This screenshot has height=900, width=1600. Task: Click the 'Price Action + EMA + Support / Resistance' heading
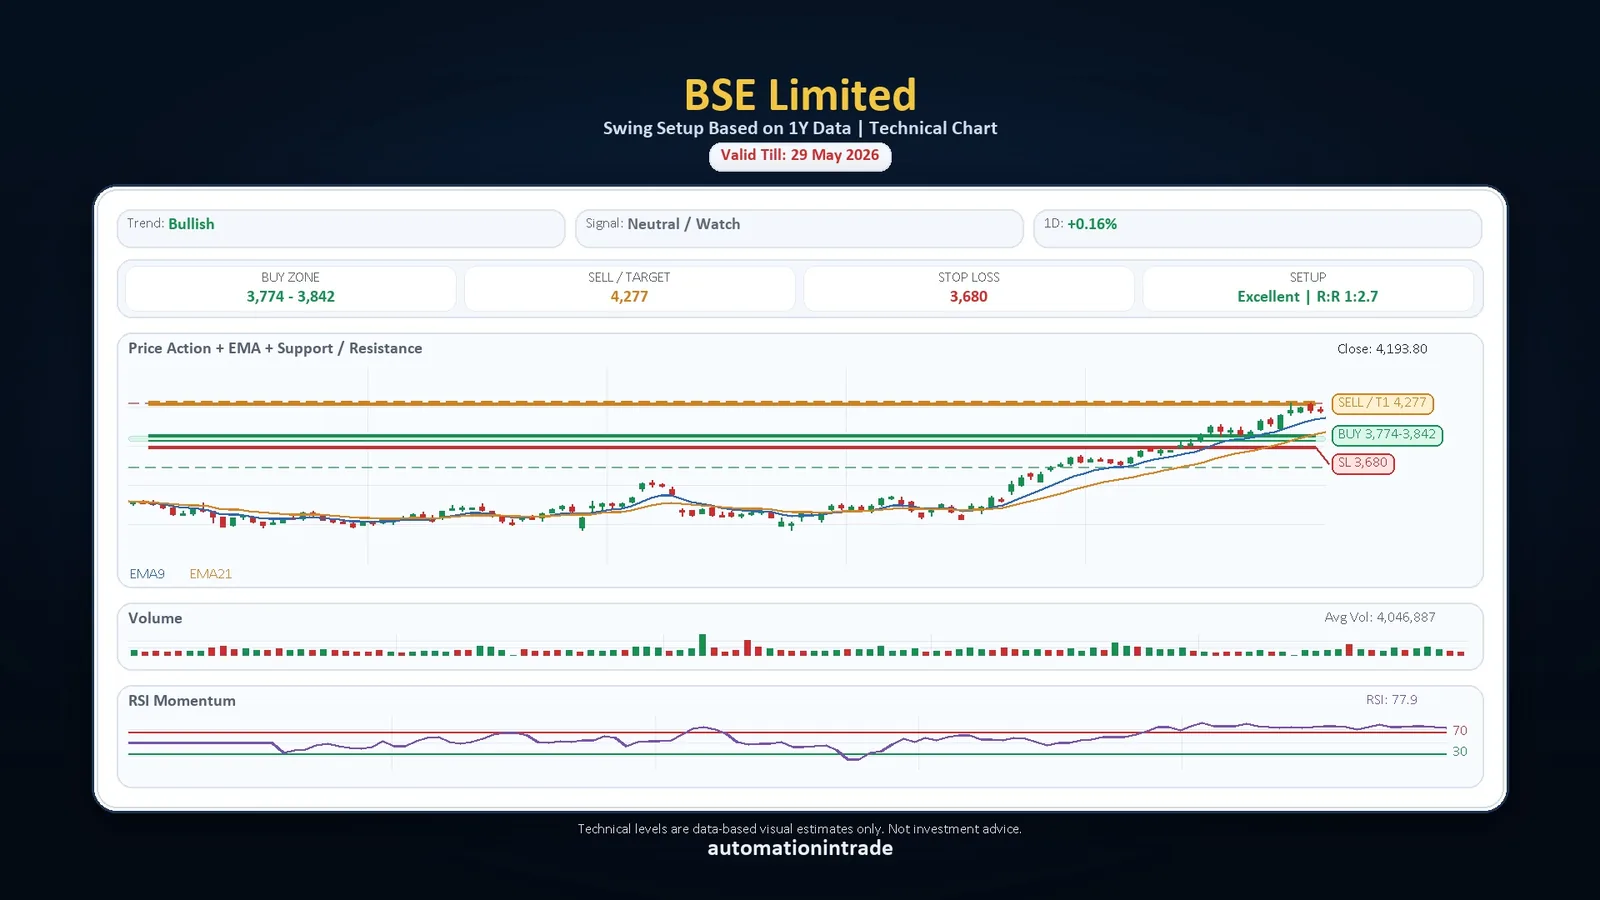[275, 348]
